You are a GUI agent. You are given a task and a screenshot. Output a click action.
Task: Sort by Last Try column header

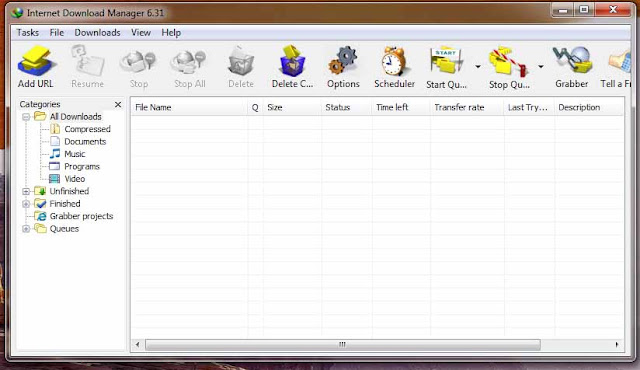(x=529, y=107)
